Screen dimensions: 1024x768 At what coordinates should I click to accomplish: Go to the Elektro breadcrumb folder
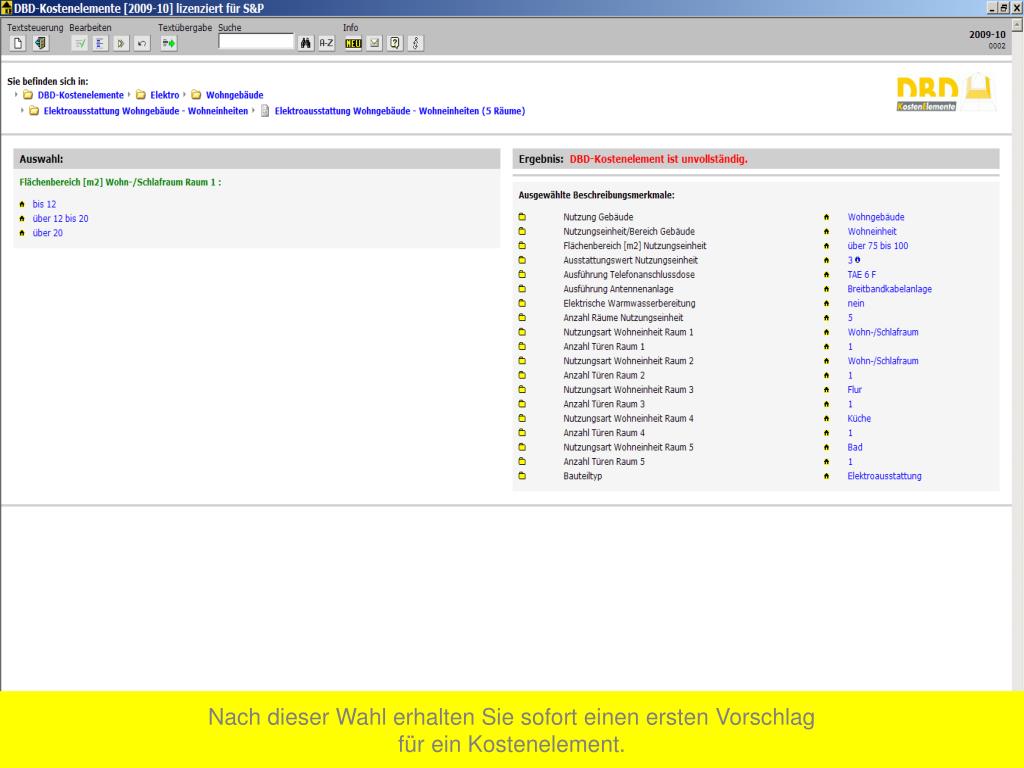164,95
